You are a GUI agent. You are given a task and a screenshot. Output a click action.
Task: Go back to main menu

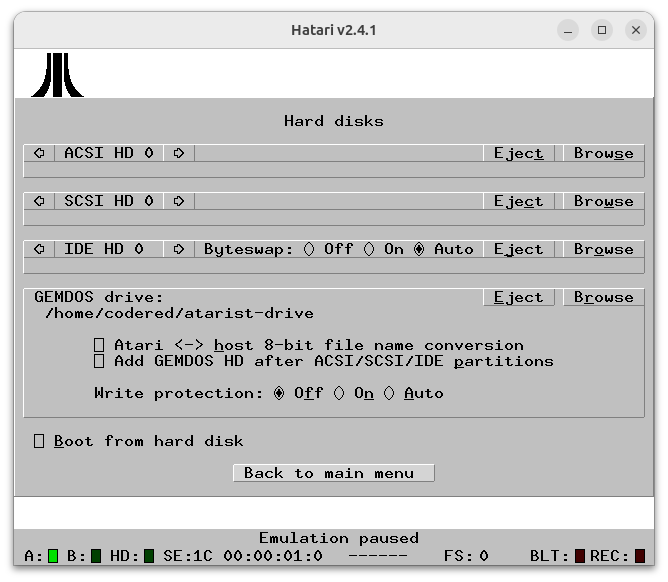click(x=334, y=473)
